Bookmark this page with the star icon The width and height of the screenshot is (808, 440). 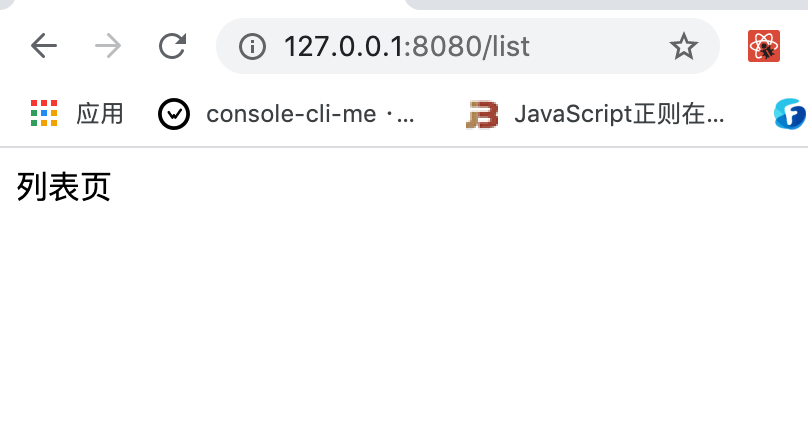pos(684,46)
